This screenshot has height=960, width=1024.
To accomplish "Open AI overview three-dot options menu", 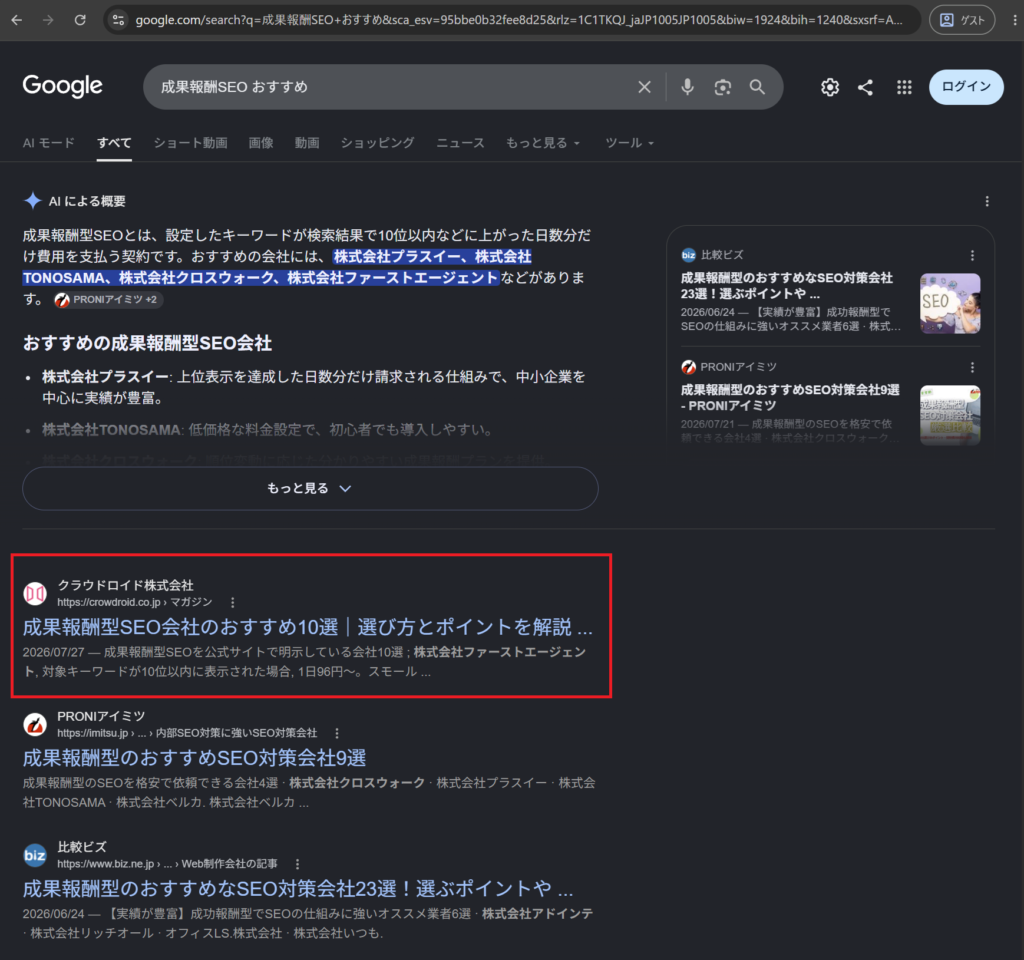I will [987, 201].
